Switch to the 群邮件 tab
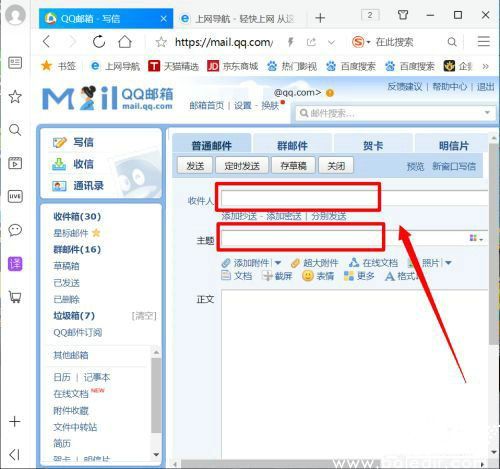The width and height of the screenshot is (500, 469). (x=292, y=145)
